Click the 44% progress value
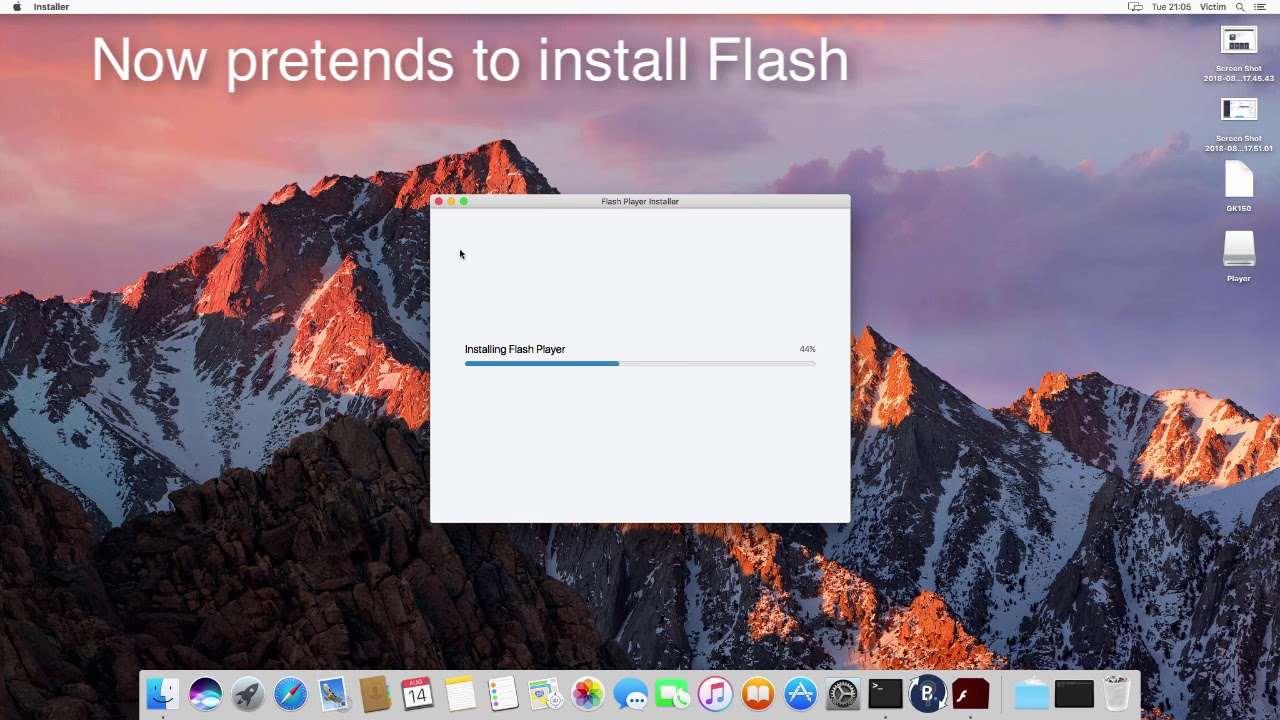The width and height of the screenshot is (1280, 720). (x=807, y=349)
